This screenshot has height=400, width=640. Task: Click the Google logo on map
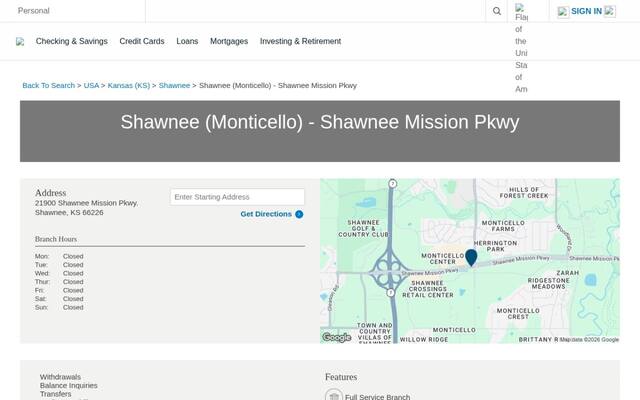[336, 337]
